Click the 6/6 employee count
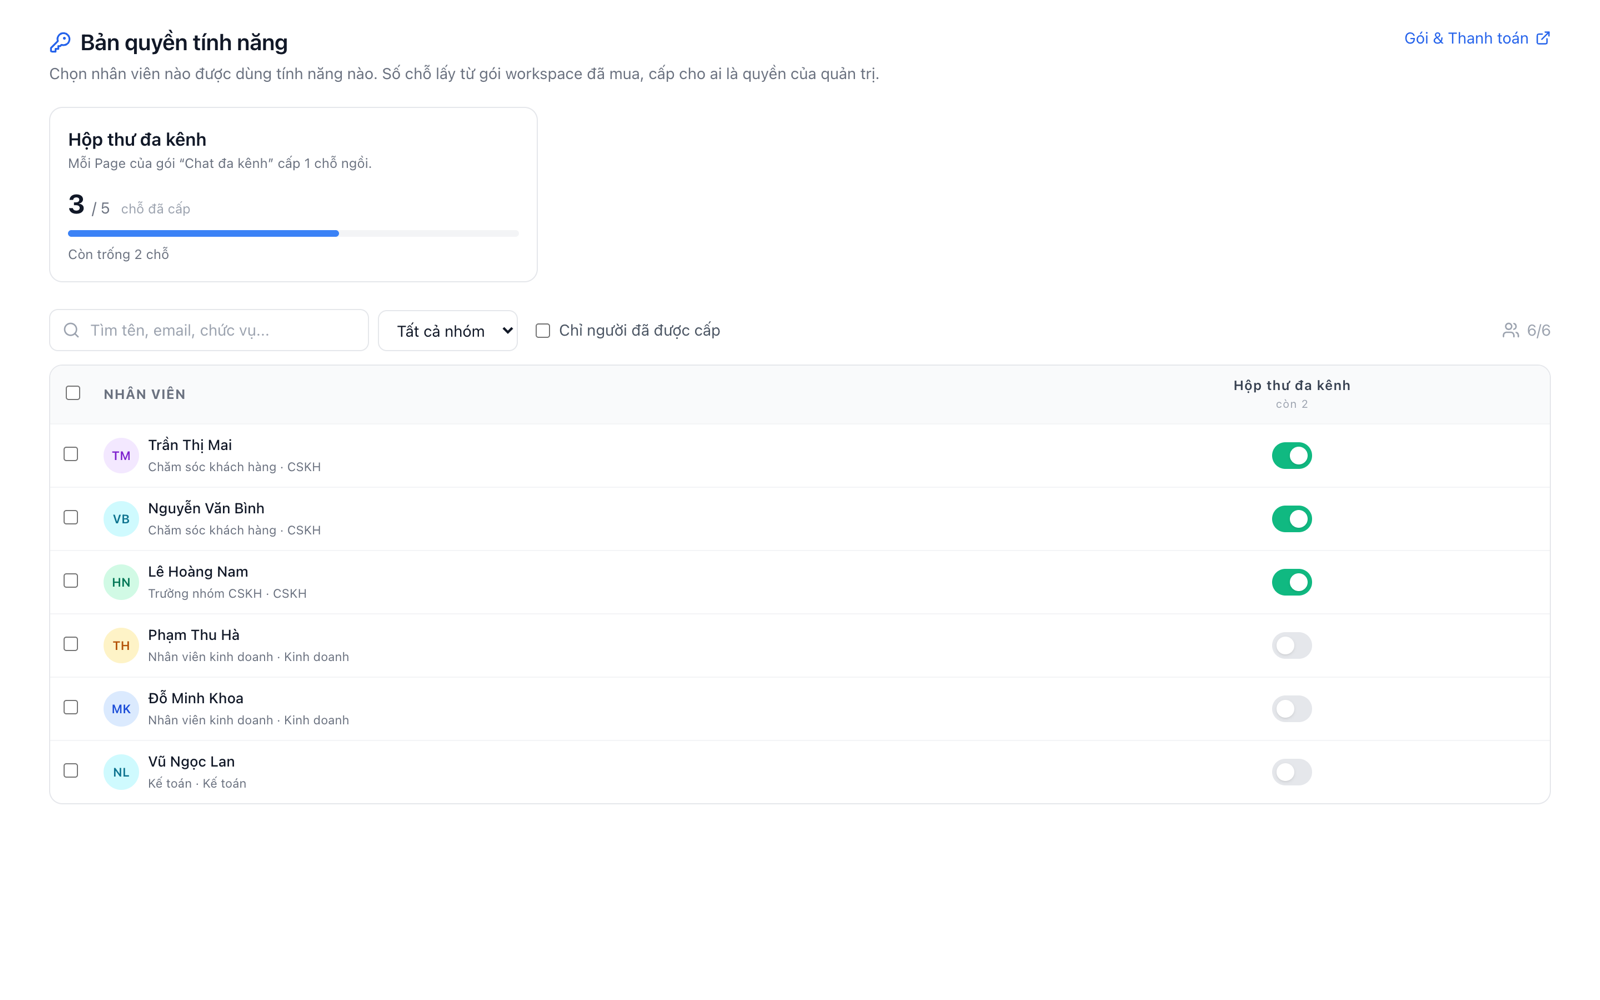The height and width of the screenshot is (1000, 1600). point(1538,330)
